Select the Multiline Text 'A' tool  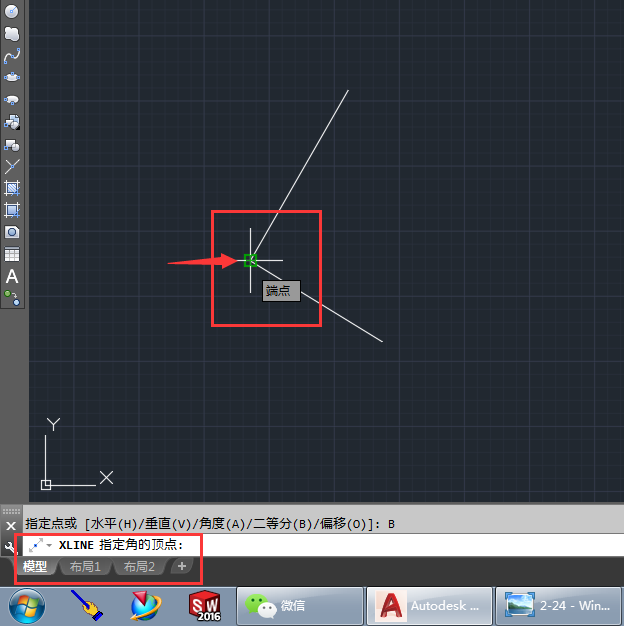point(12,276)
